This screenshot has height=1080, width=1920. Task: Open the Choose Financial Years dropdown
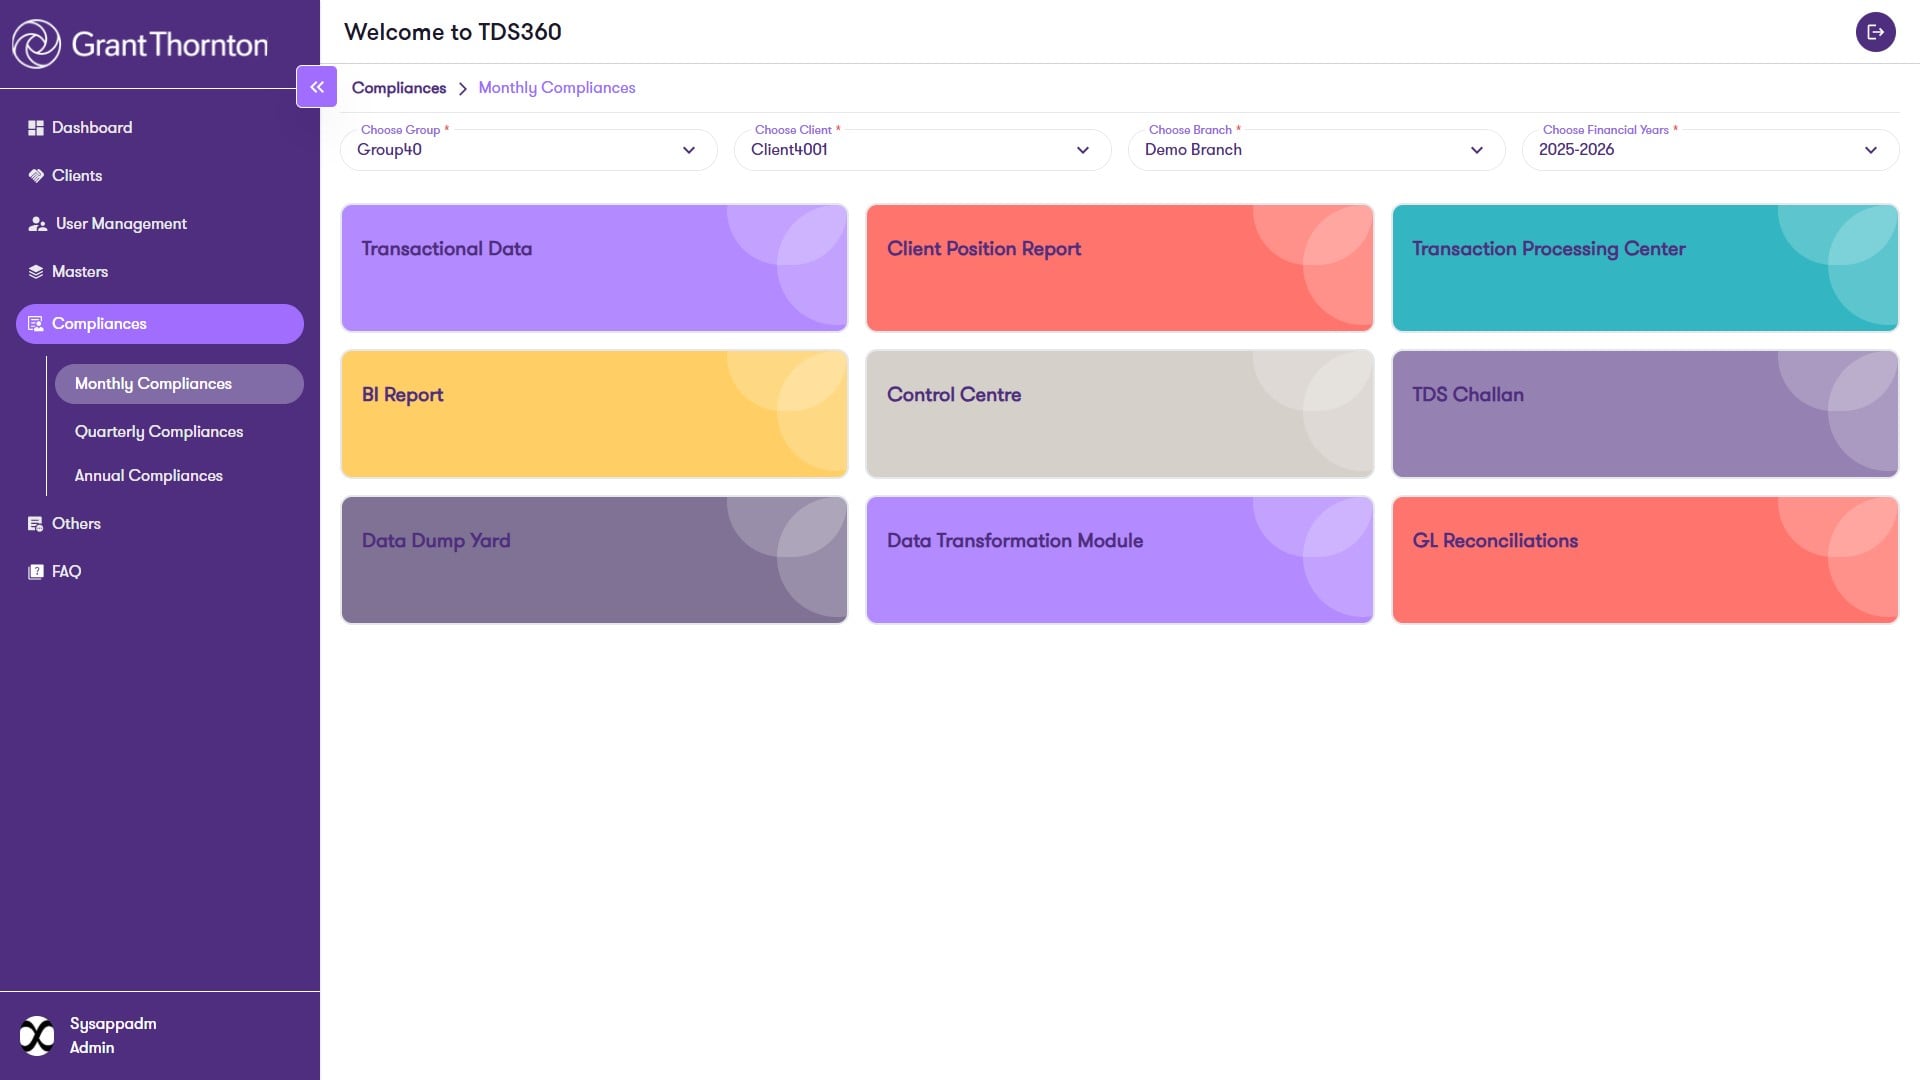[x=1711, y=150]
